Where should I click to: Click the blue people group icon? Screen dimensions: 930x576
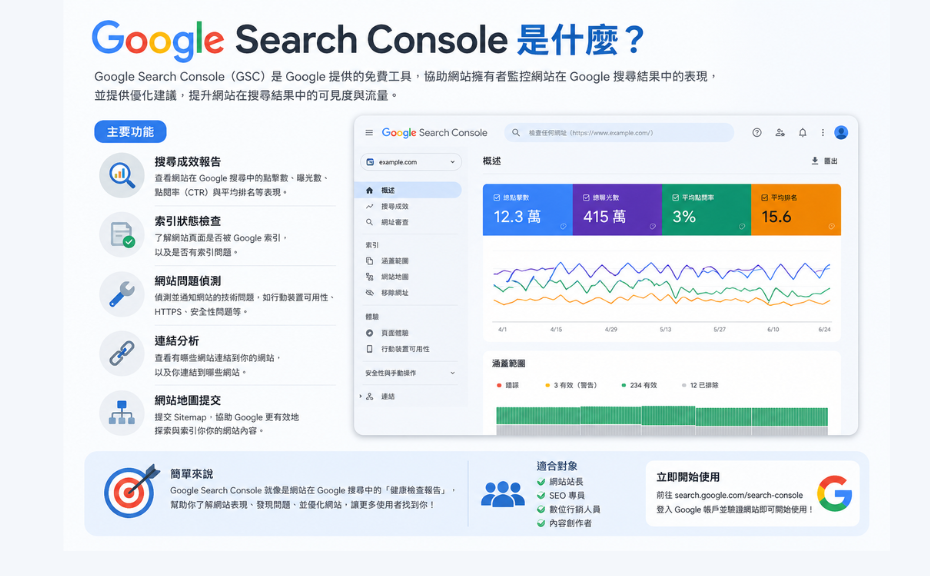pos(503,494)
